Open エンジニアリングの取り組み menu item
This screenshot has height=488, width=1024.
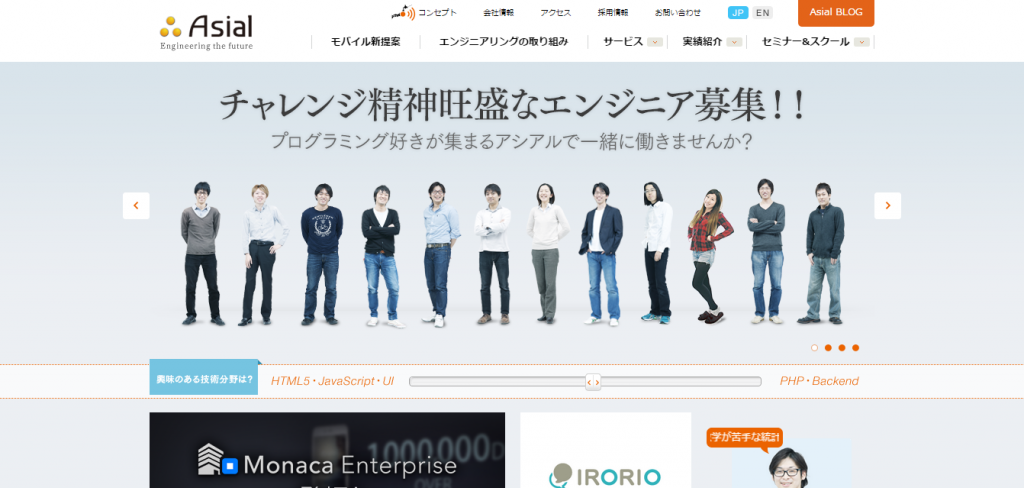click(x=504, y=42)
